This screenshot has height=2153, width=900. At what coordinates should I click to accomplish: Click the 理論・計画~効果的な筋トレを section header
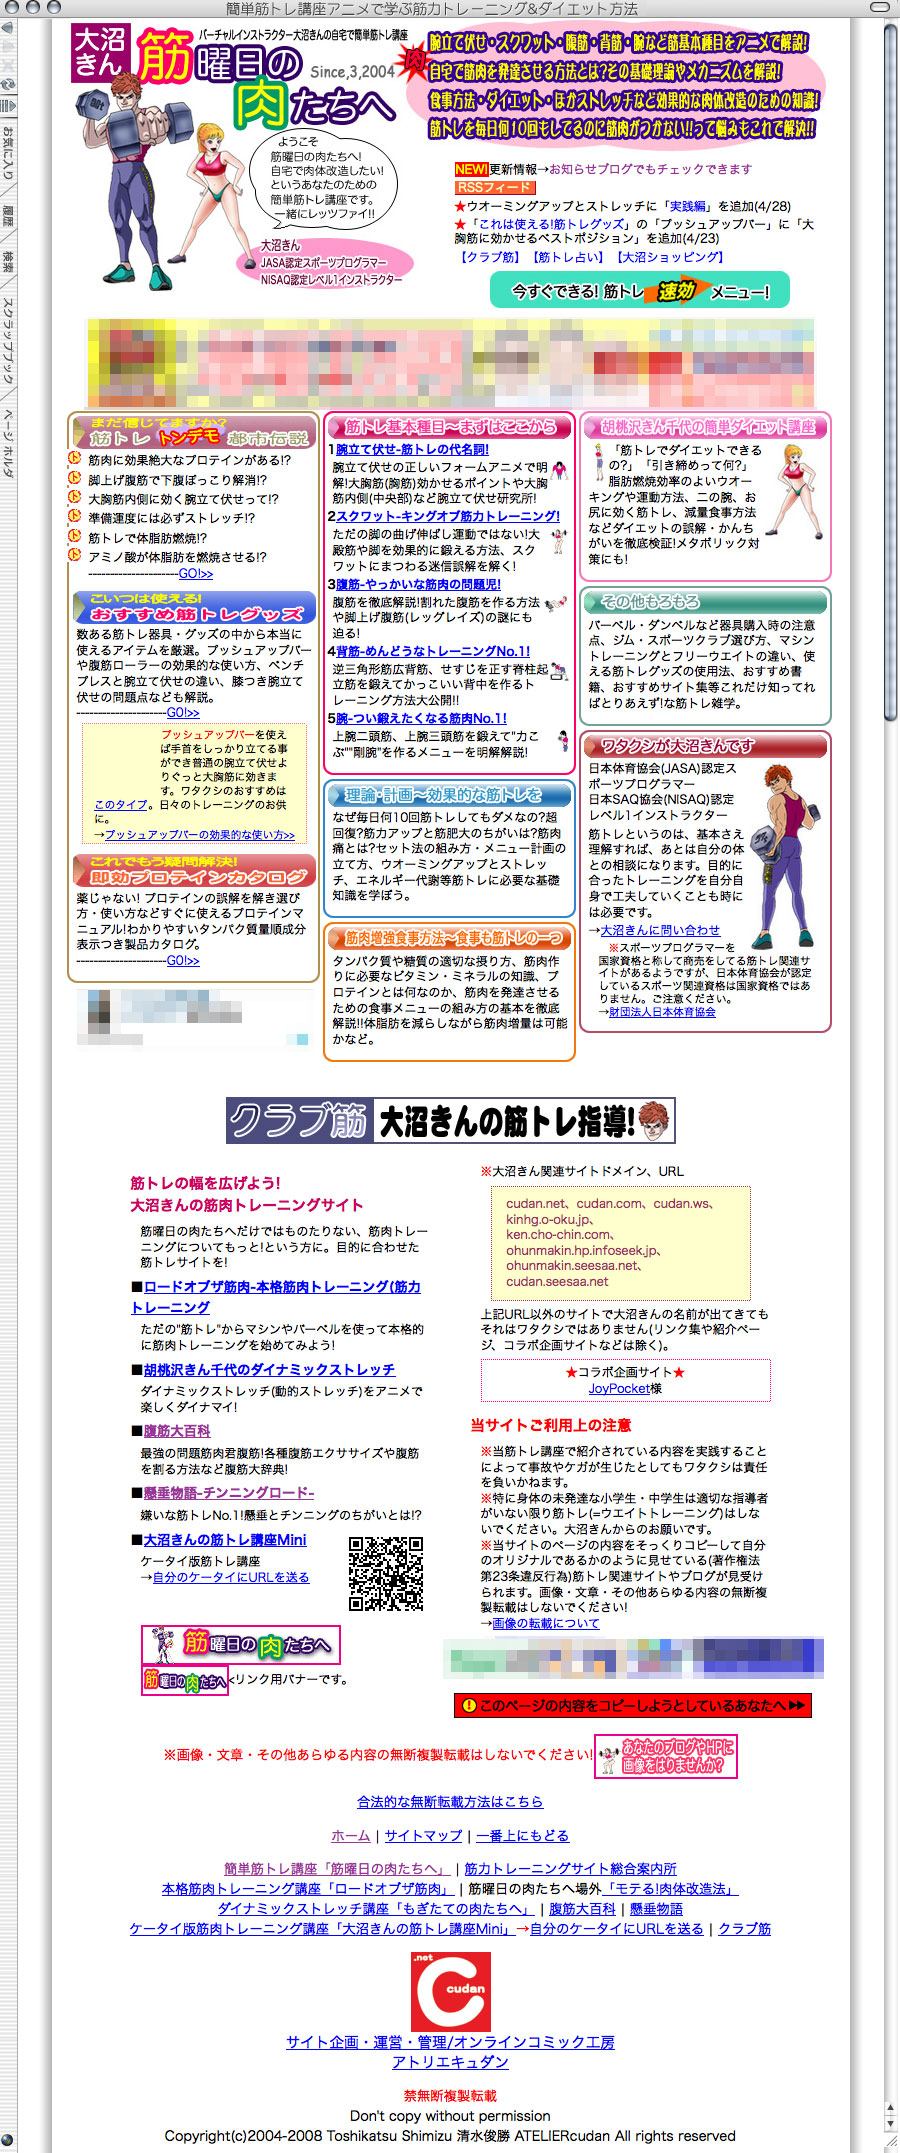(450, 795)
